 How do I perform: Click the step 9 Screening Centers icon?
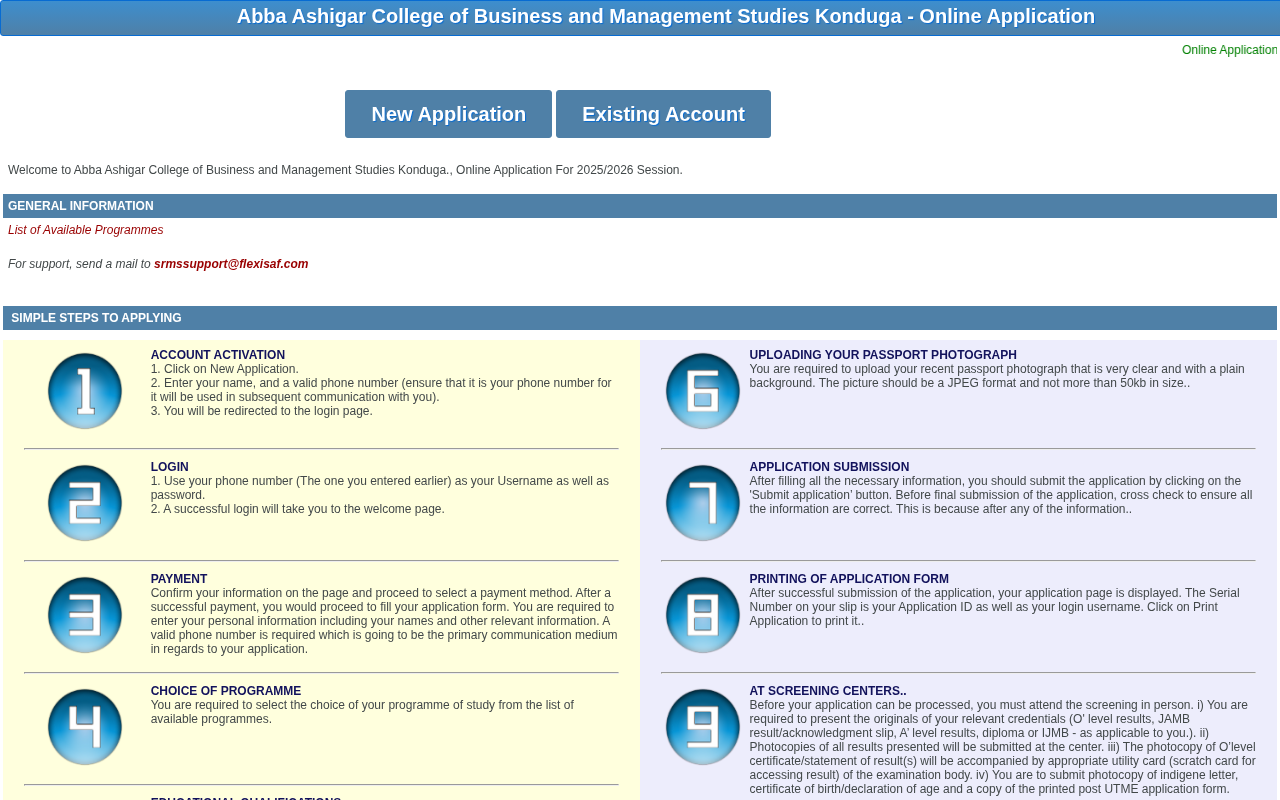coord(703,727)
